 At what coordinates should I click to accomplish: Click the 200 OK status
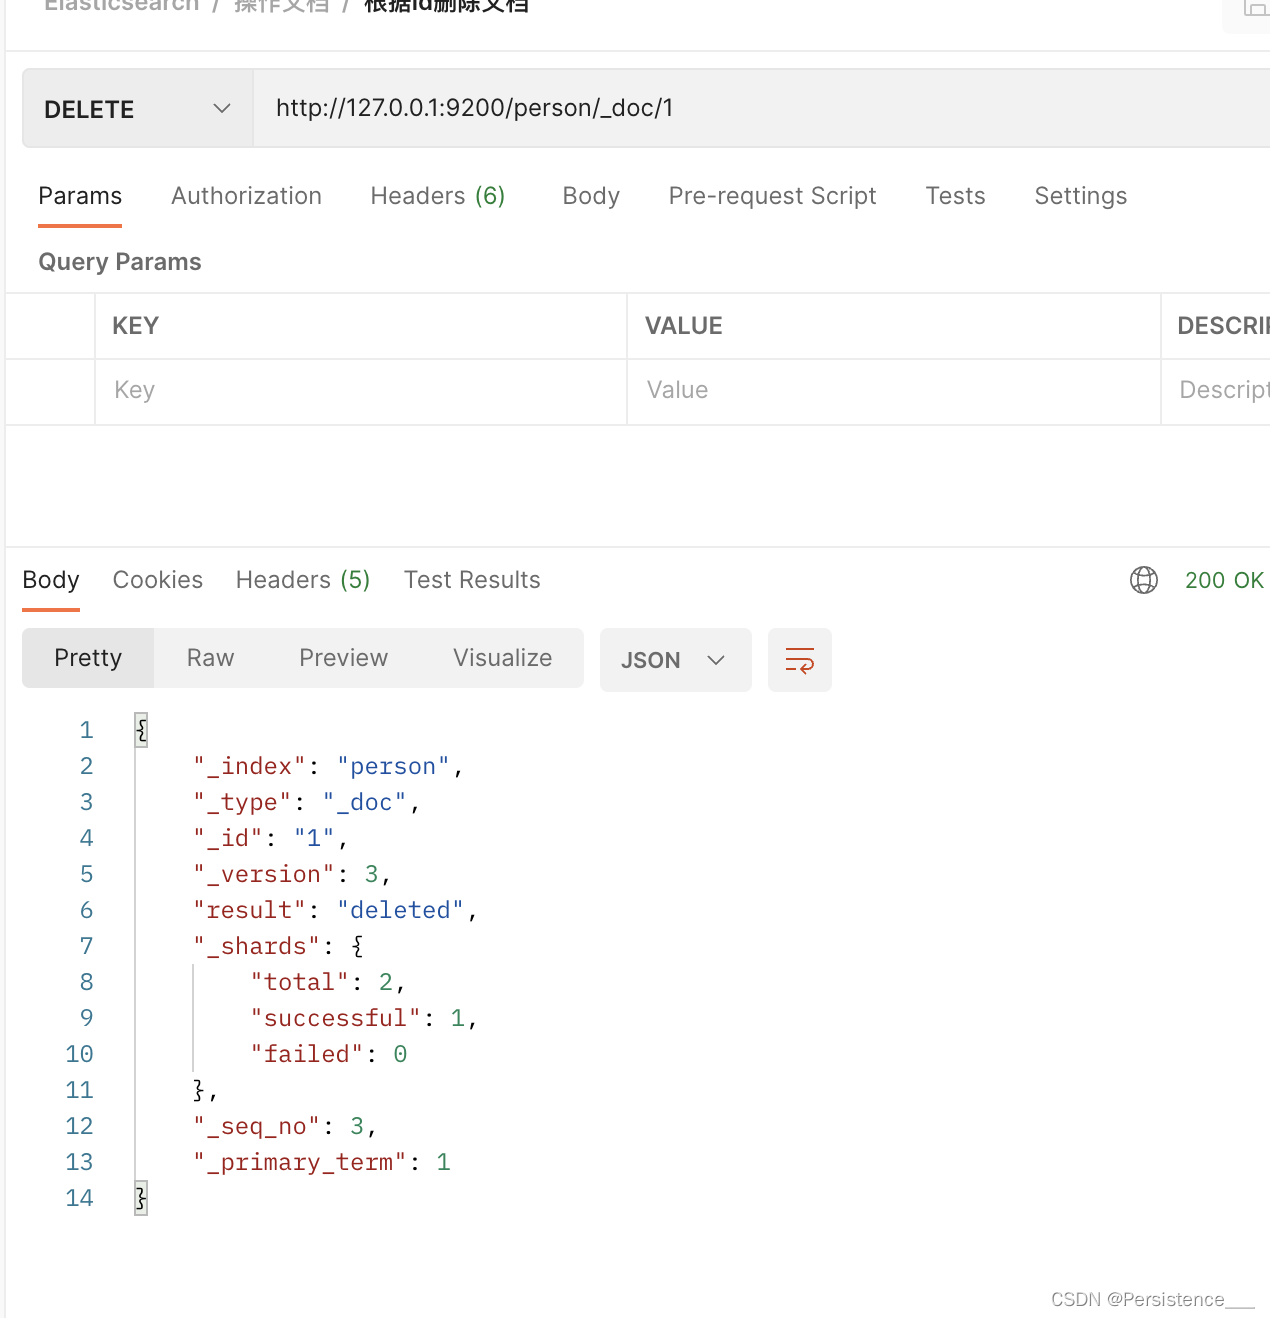1224,580
